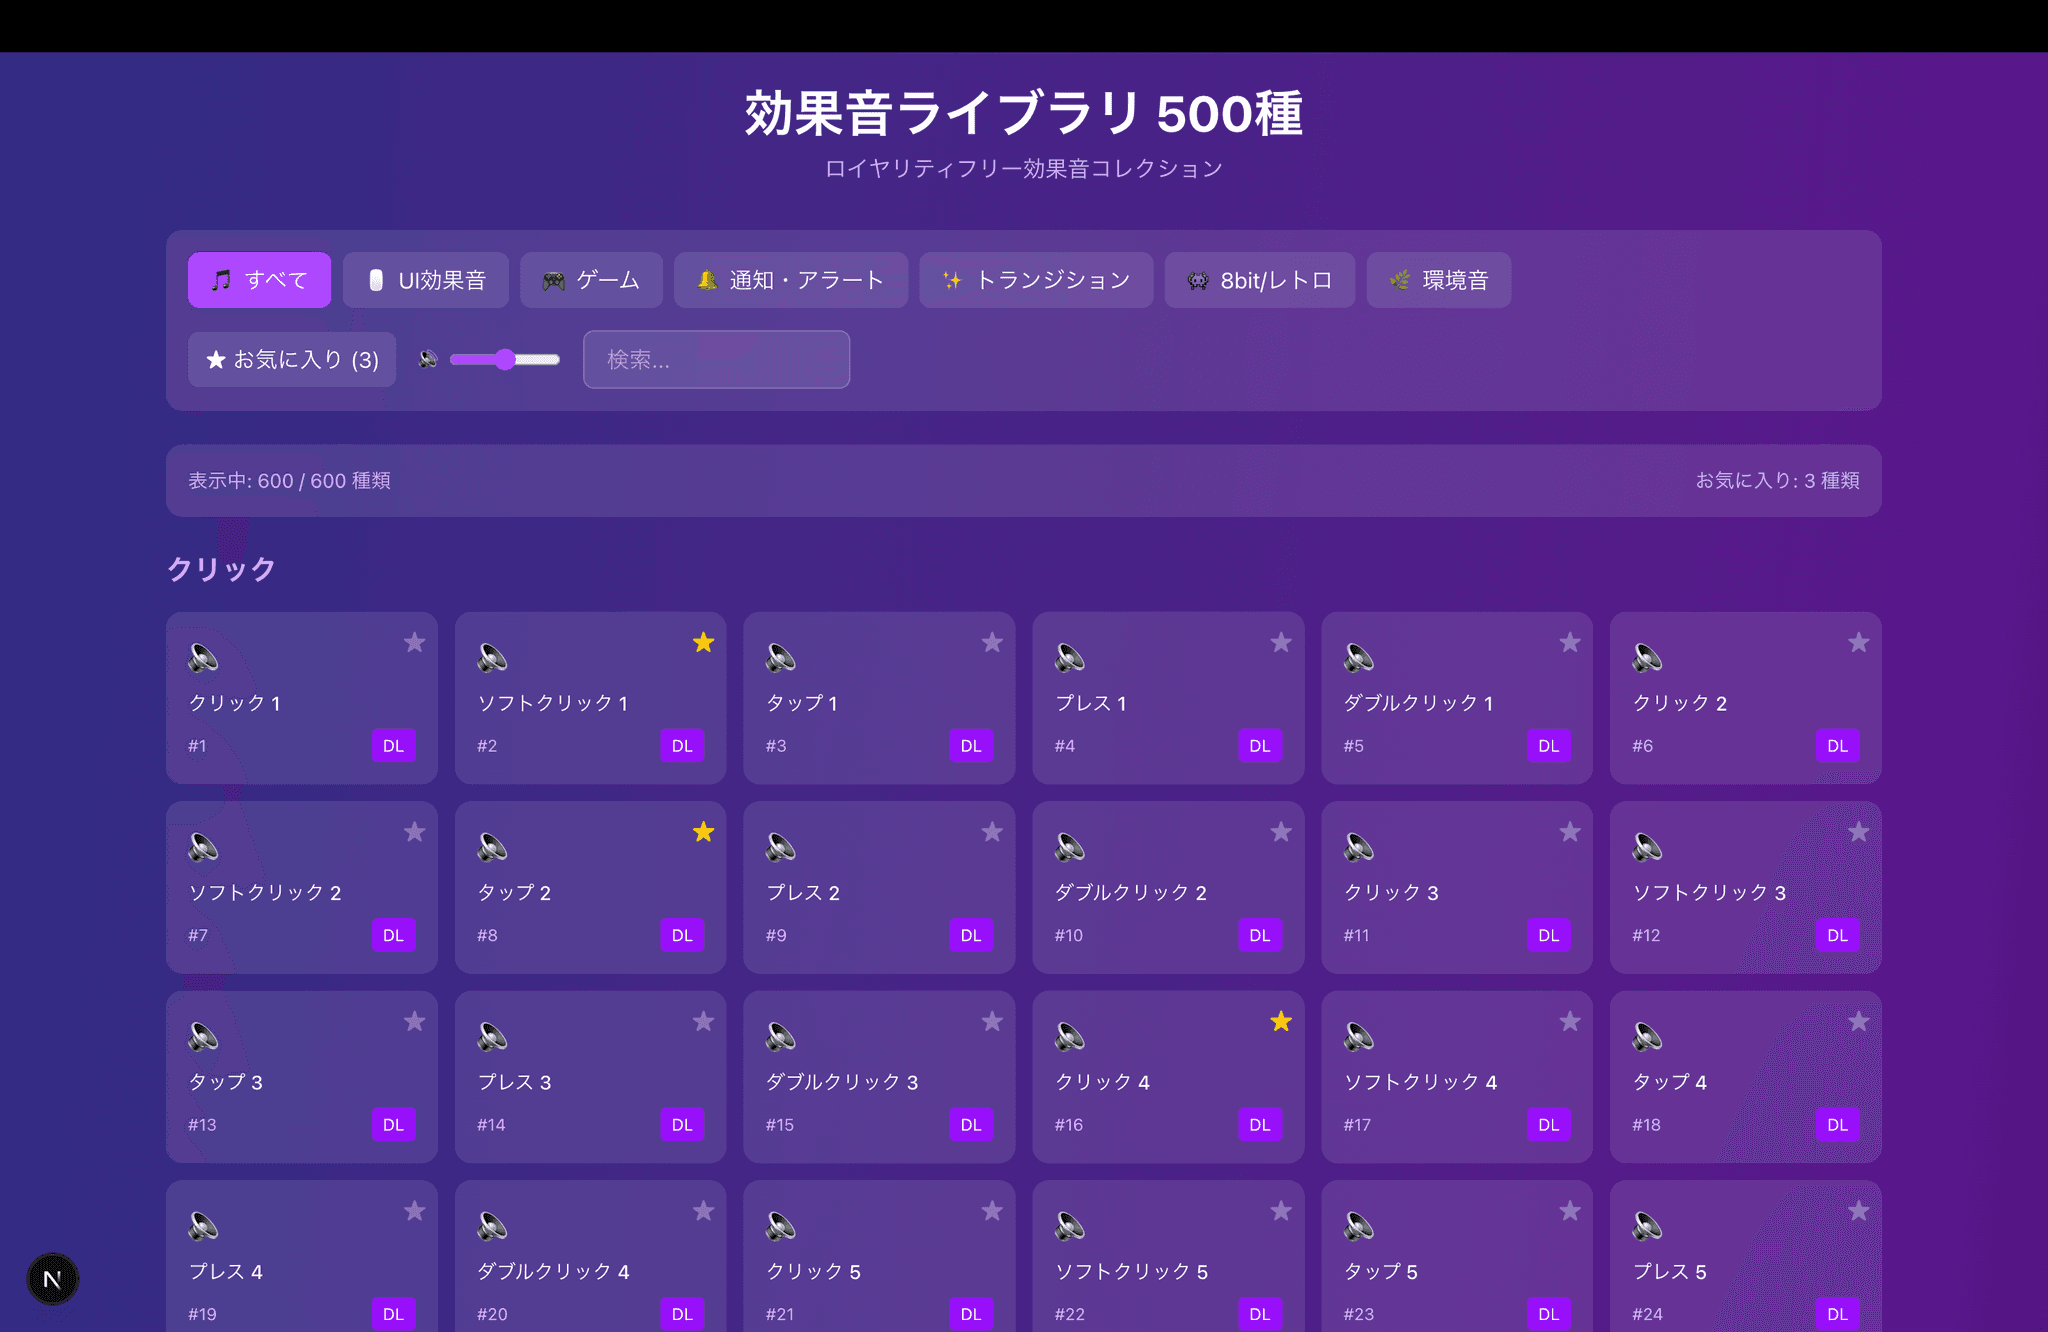Click the speaker icon on クリック 4
Screen dimensions: 2048x1332
coord(1068,1038)
